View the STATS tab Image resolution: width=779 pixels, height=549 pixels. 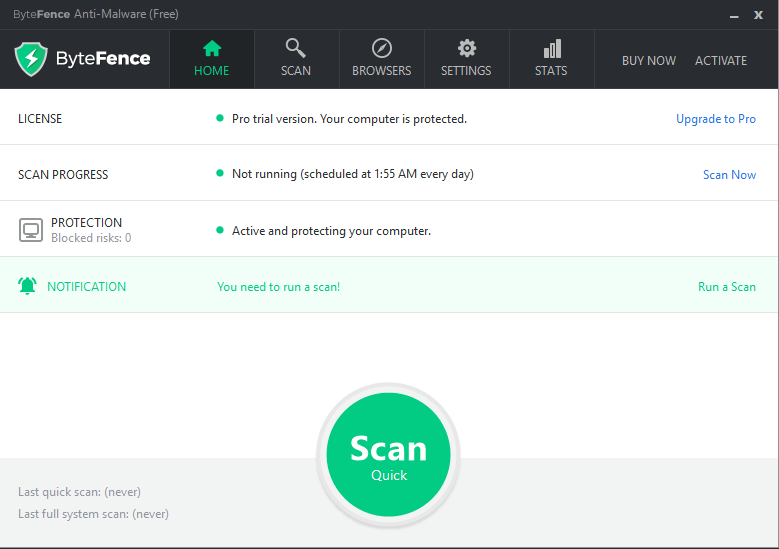[551, 59]
